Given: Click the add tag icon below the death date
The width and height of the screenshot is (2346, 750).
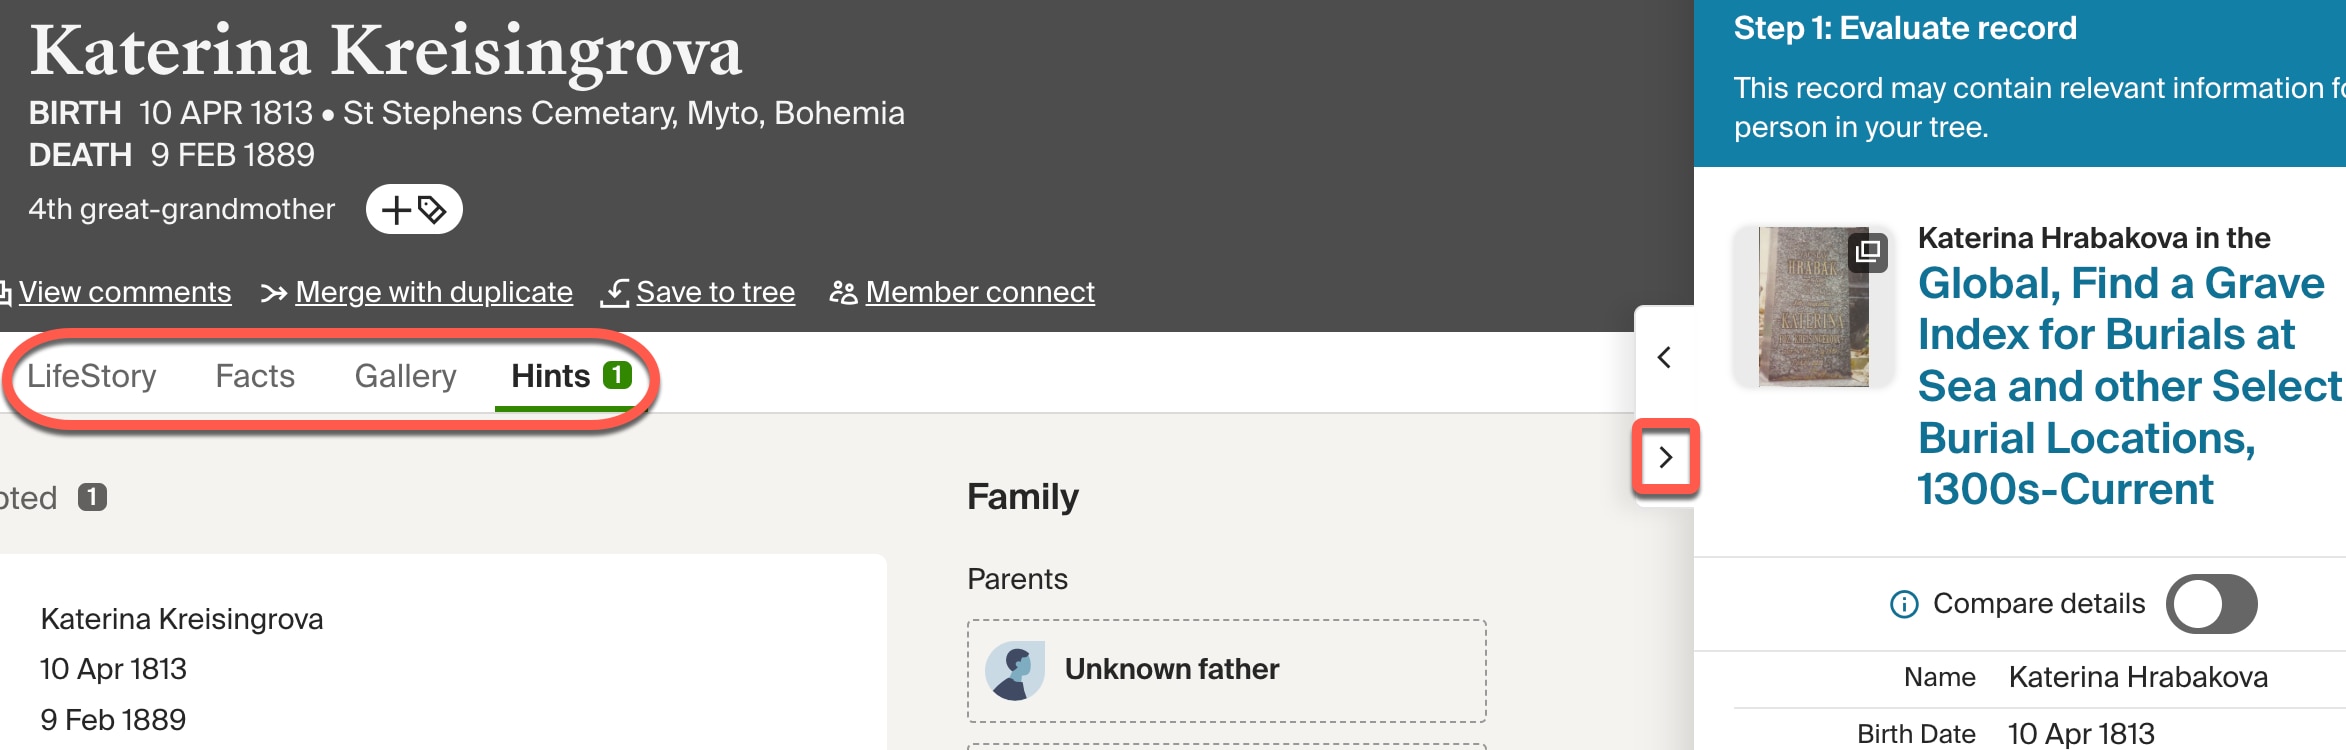Looking at the screenshot, I should pyautogui.click(x=413, y=209).
